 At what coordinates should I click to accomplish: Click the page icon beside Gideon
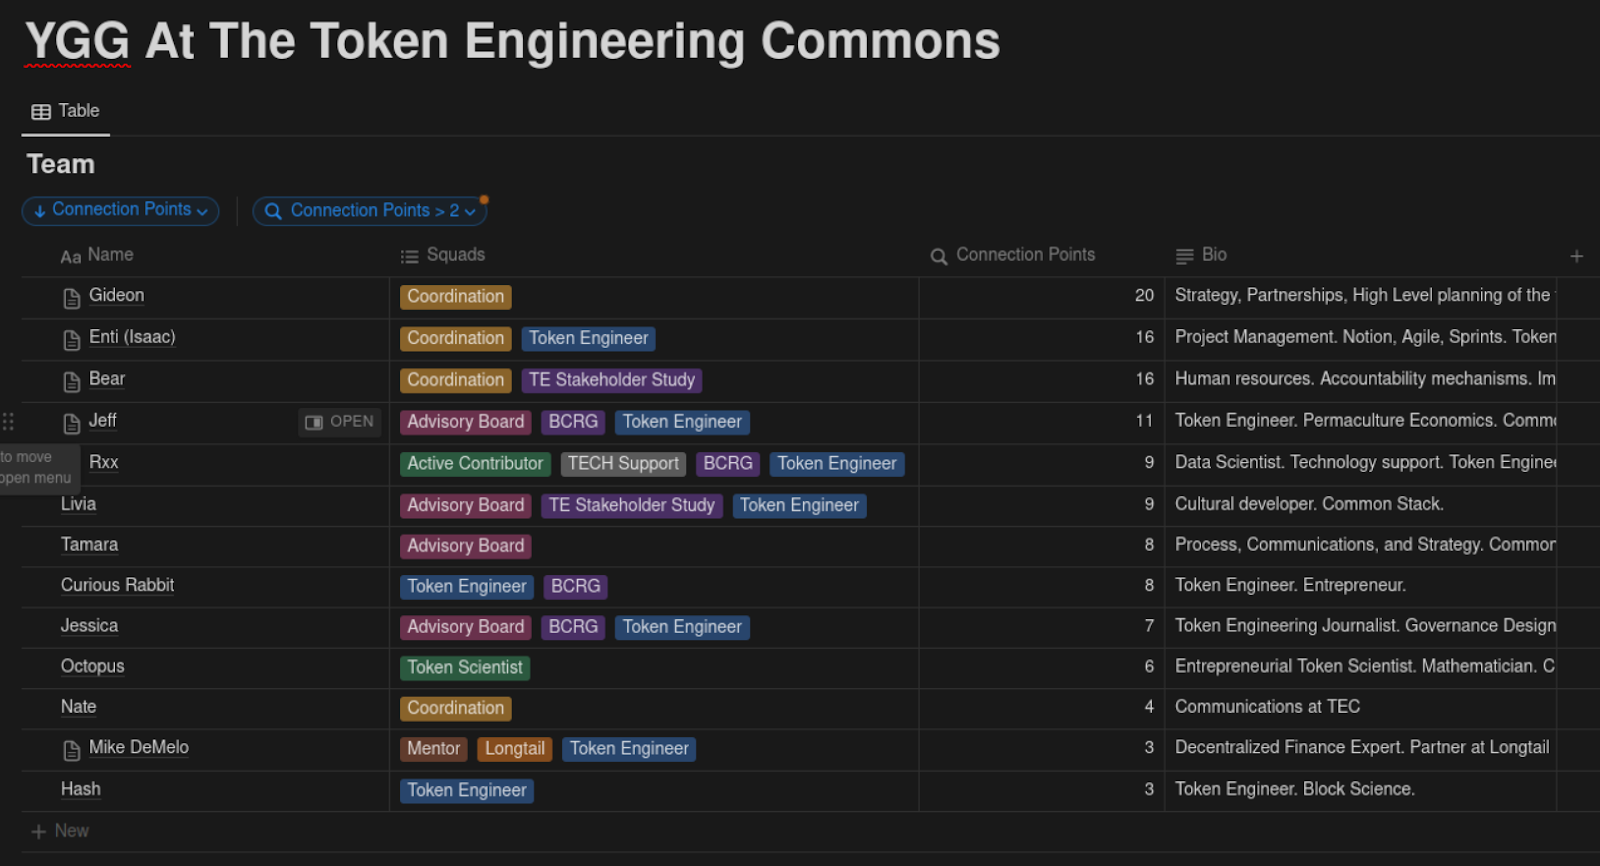click(72, 298)
